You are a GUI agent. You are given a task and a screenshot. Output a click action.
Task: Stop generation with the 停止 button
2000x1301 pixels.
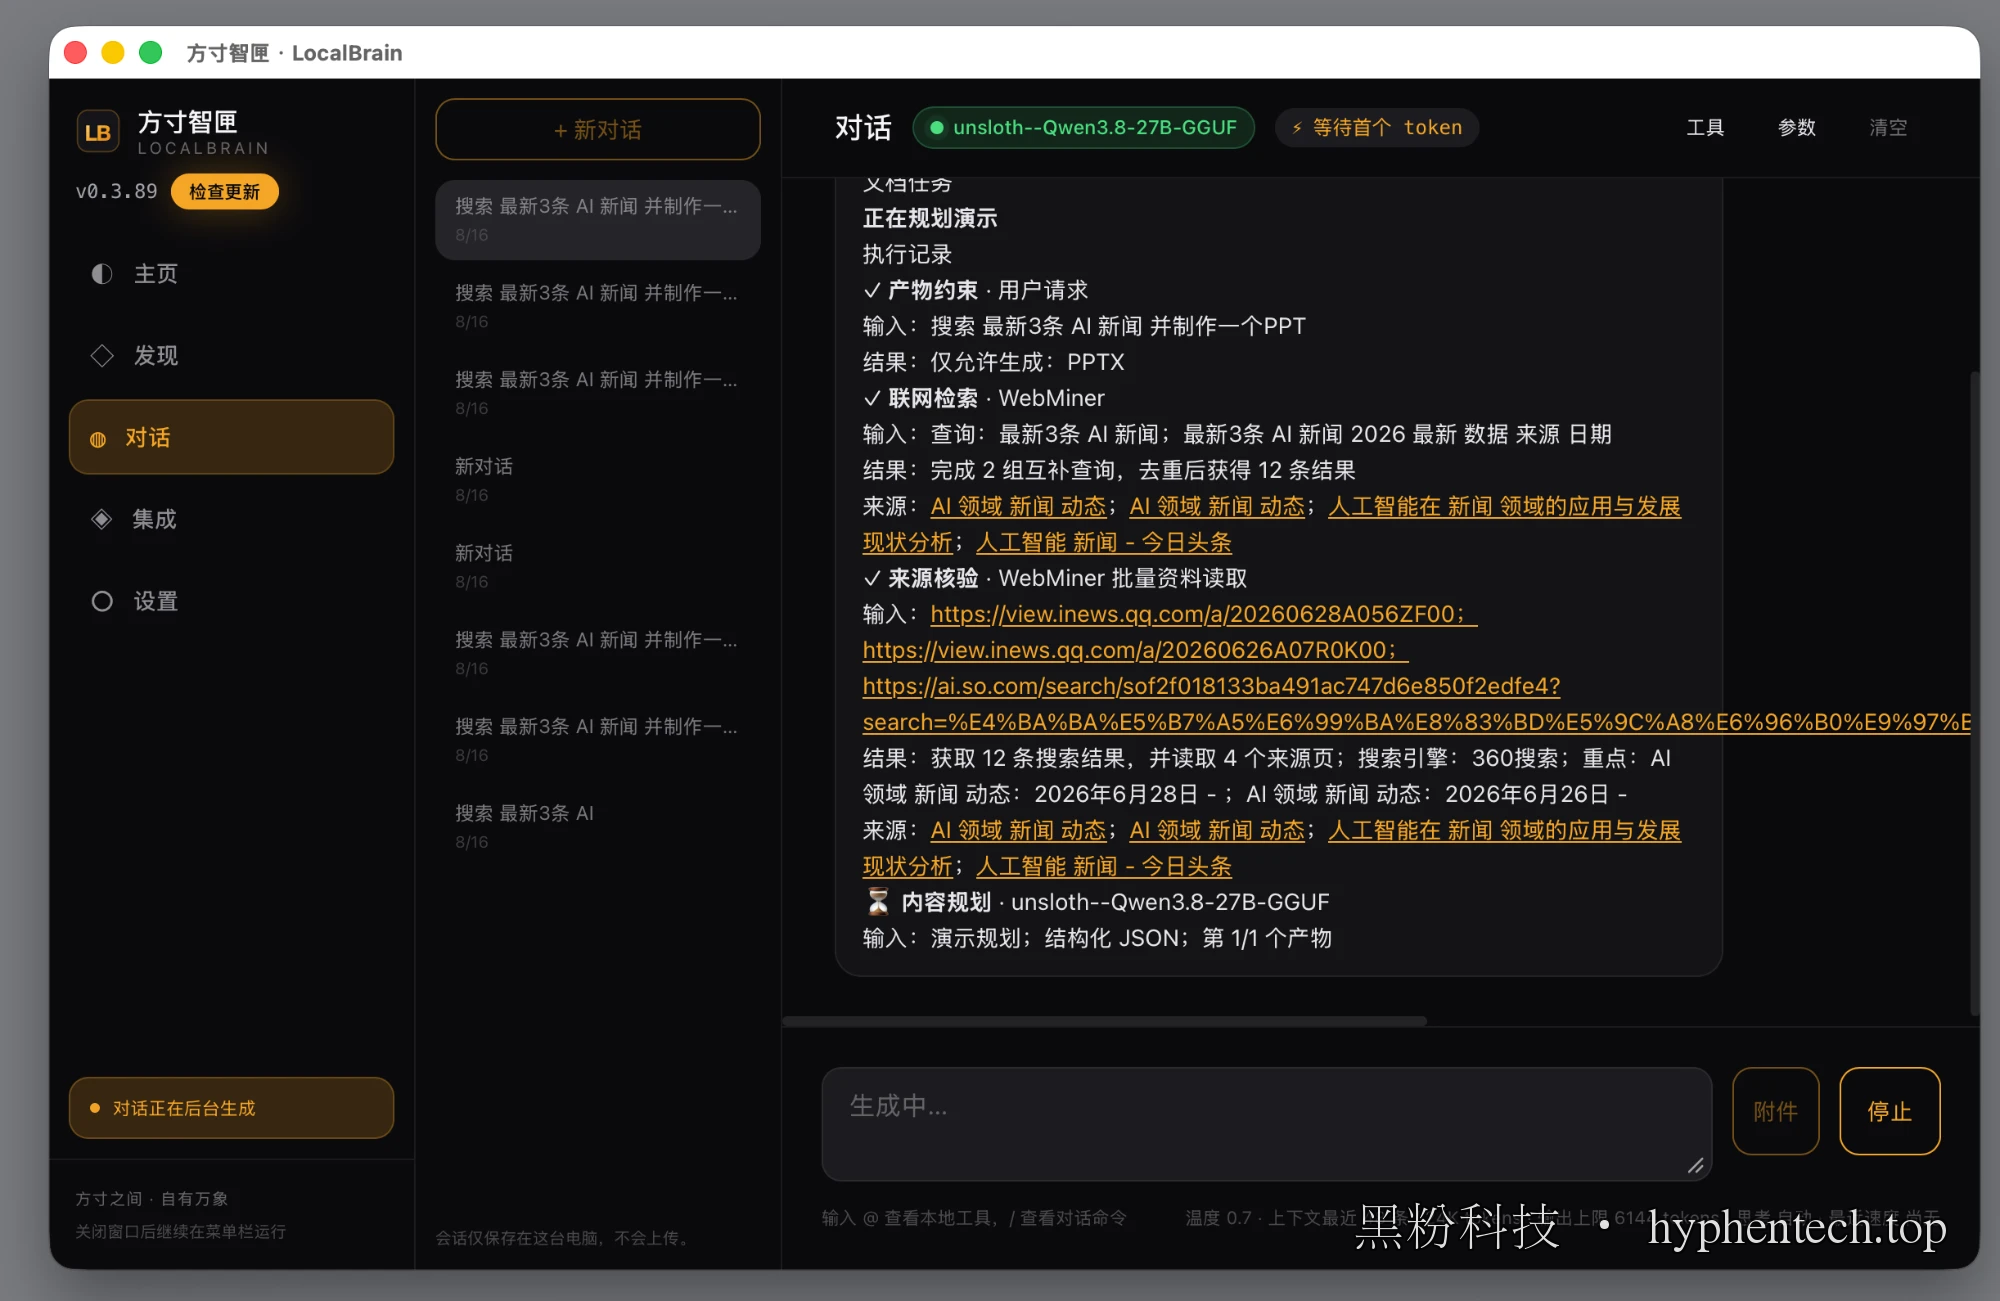click(x=1890, y=1111)
